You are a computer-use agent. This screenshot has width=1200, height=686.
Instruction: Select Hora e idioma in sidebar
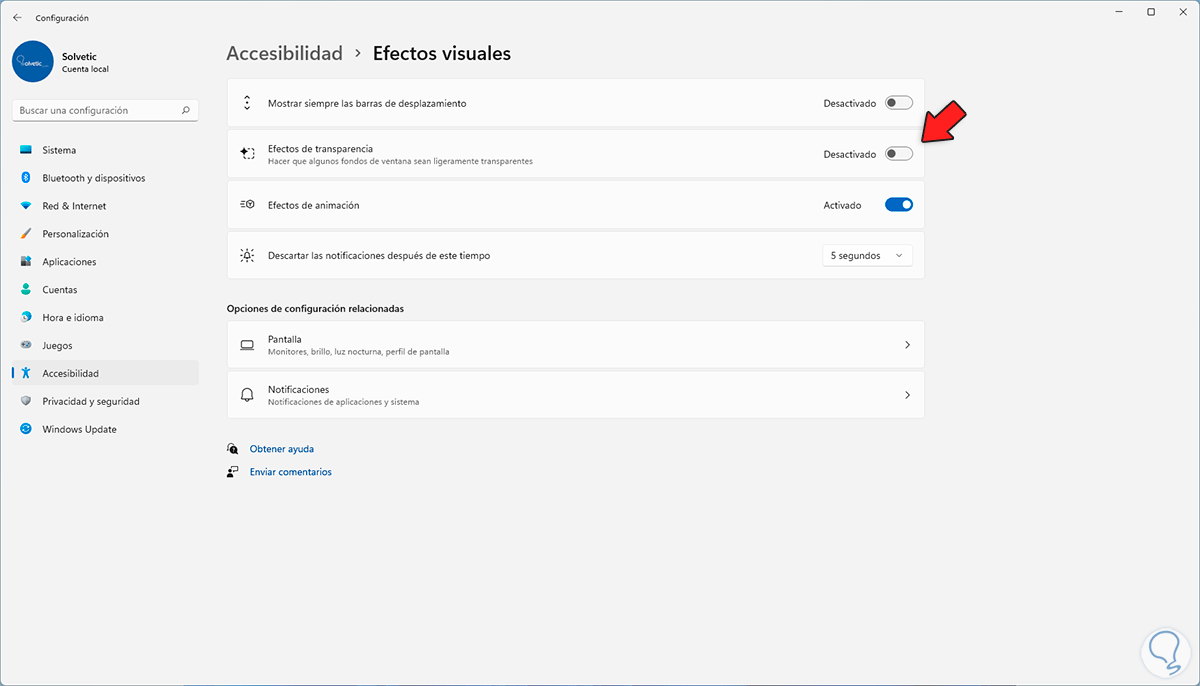point(72,318)
